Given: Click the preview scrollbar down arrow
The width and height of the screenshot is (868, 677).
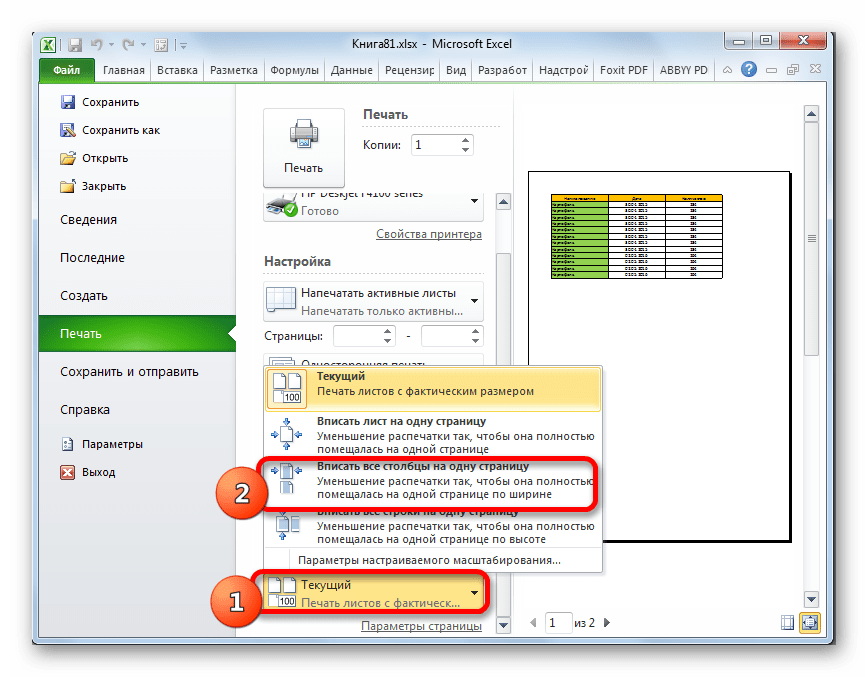Looking at the screenshot, I should click(811, 599).
